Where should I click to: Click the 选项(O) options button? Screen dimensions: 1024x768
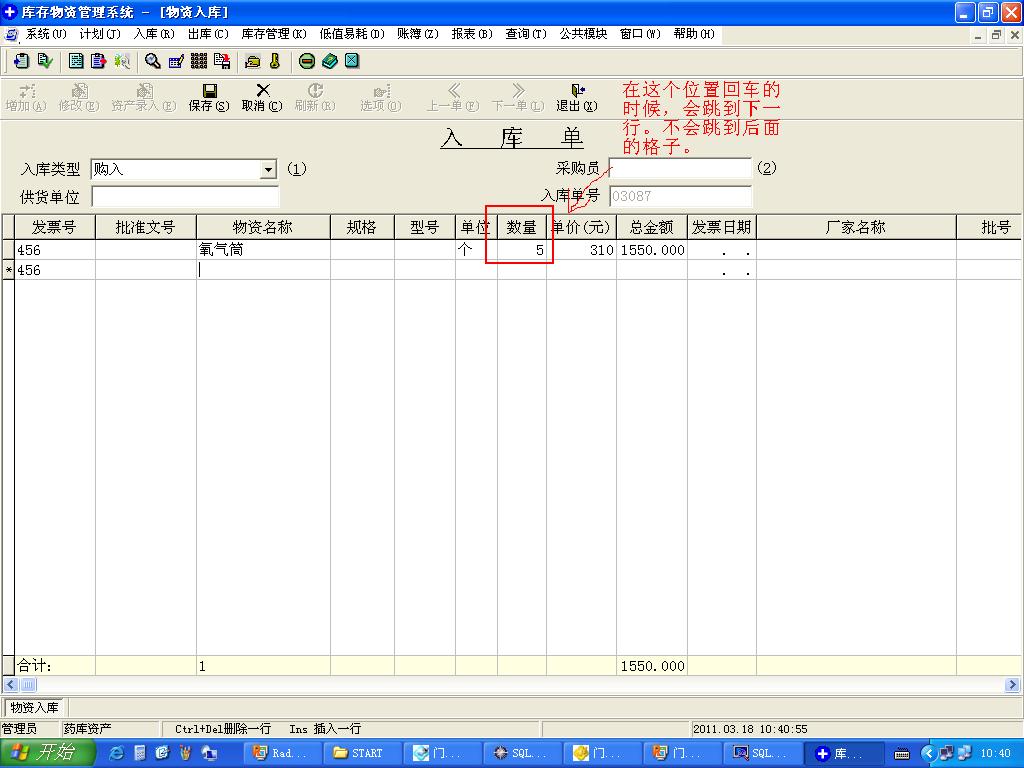(x=381, y=97)
